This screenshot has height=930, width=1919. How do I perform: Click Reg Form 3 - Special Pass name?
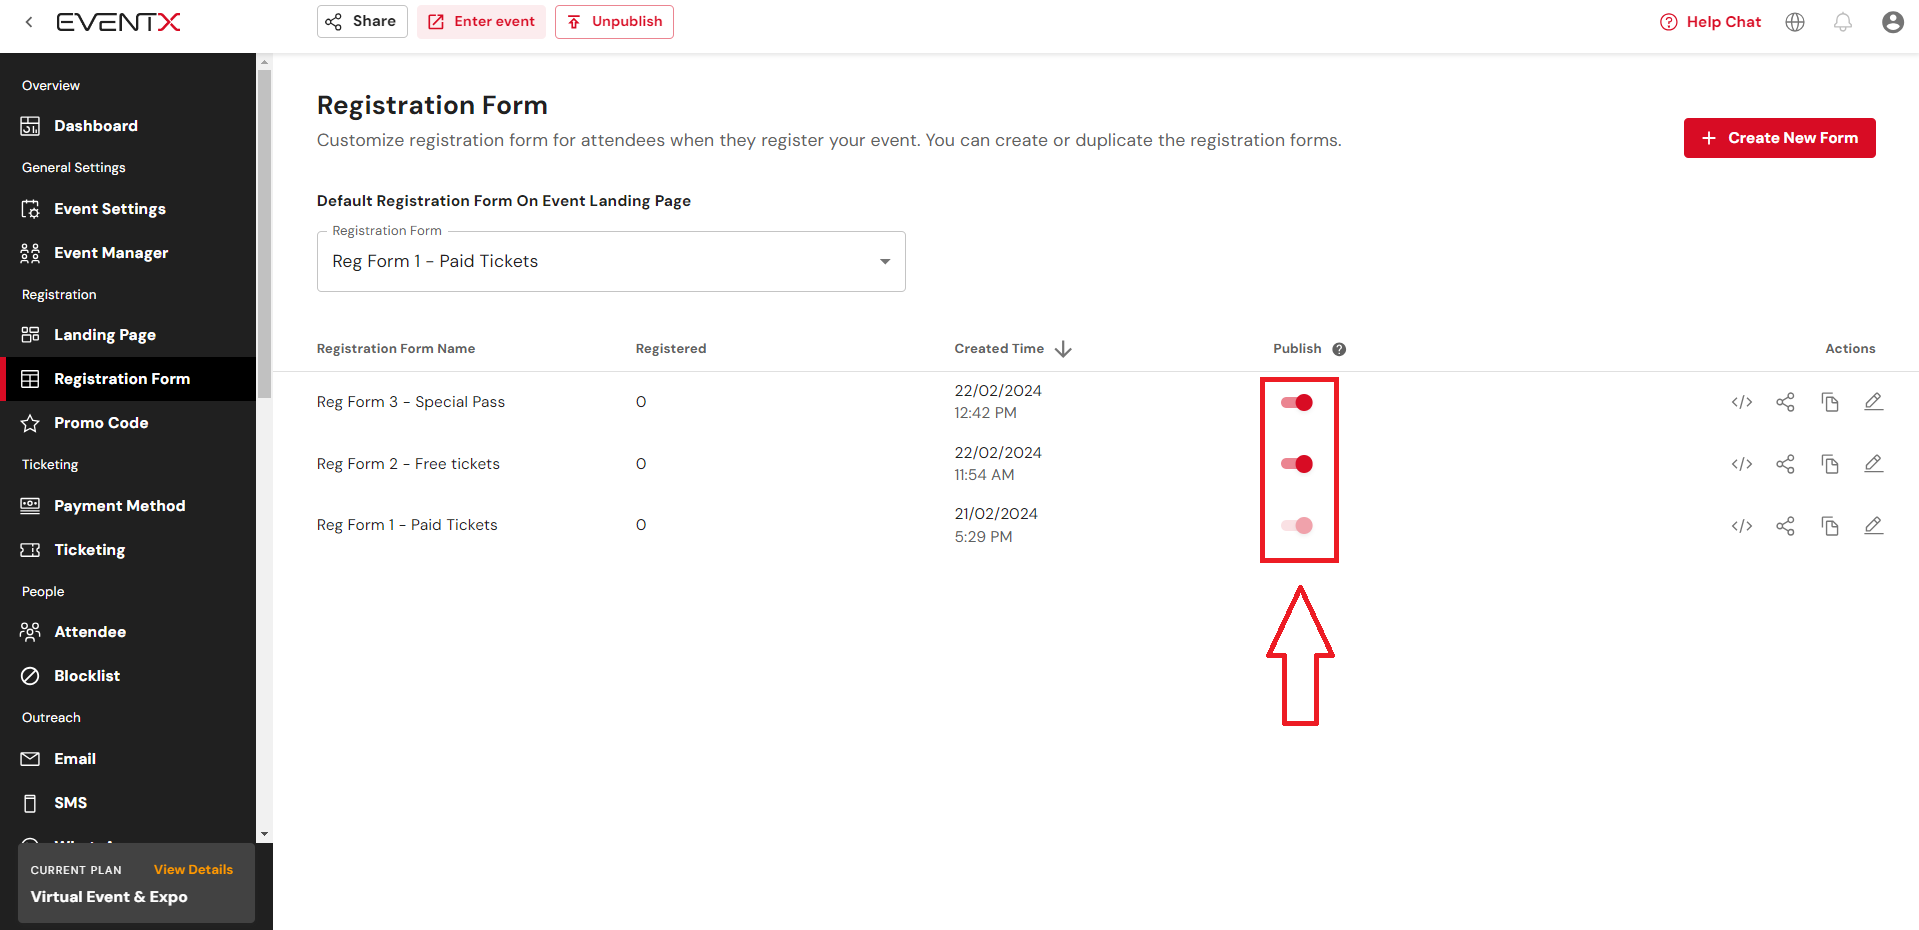pyautogui.click(x=411, y=402)
